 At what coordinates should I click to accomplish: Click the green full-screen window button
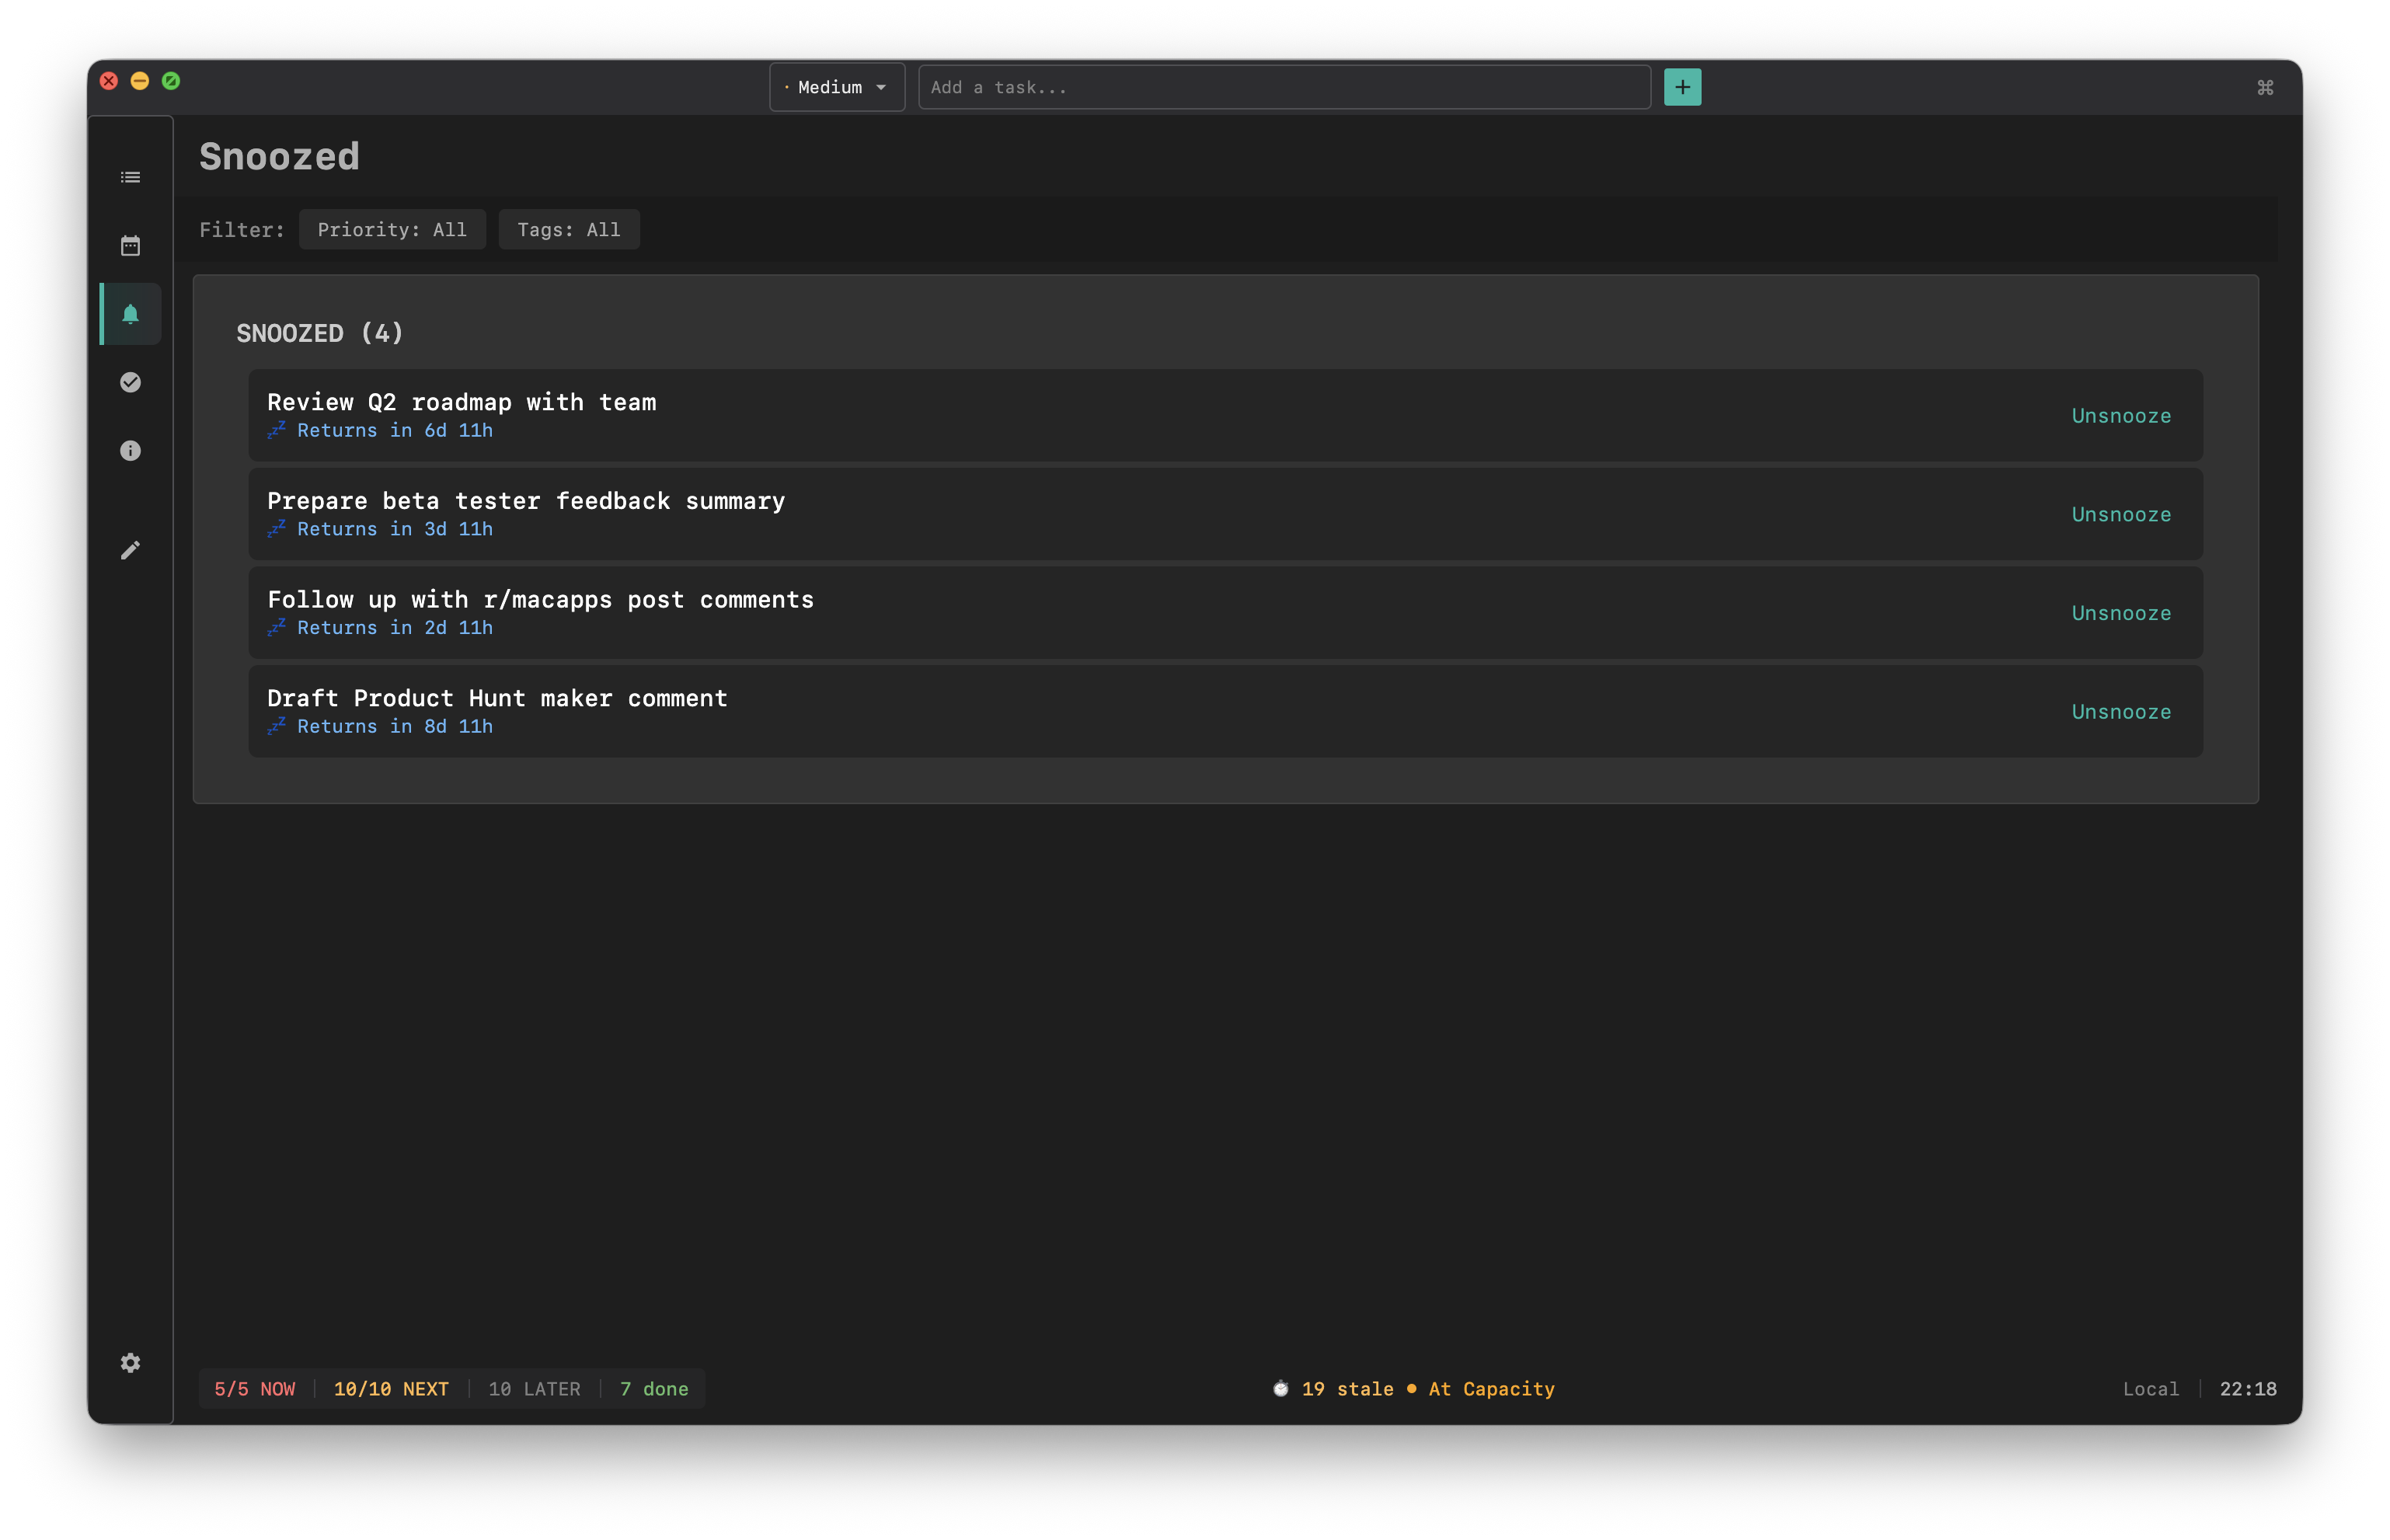point(171,81)
